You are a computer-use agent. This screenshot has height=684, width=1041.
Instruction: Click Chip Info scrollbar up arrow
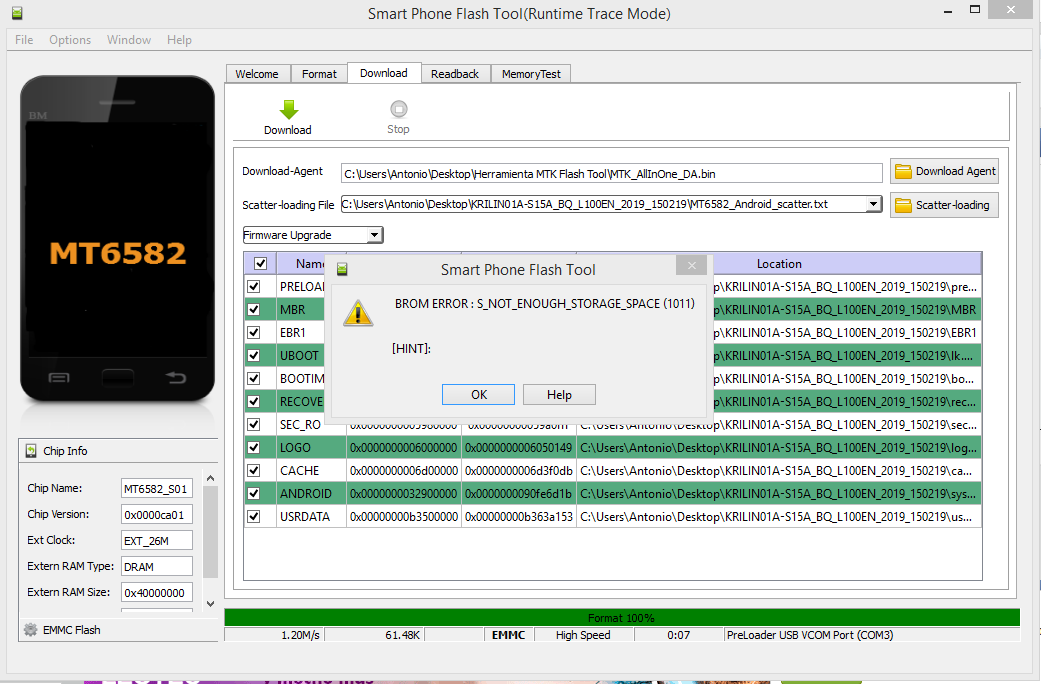click(x=210, y=478)
